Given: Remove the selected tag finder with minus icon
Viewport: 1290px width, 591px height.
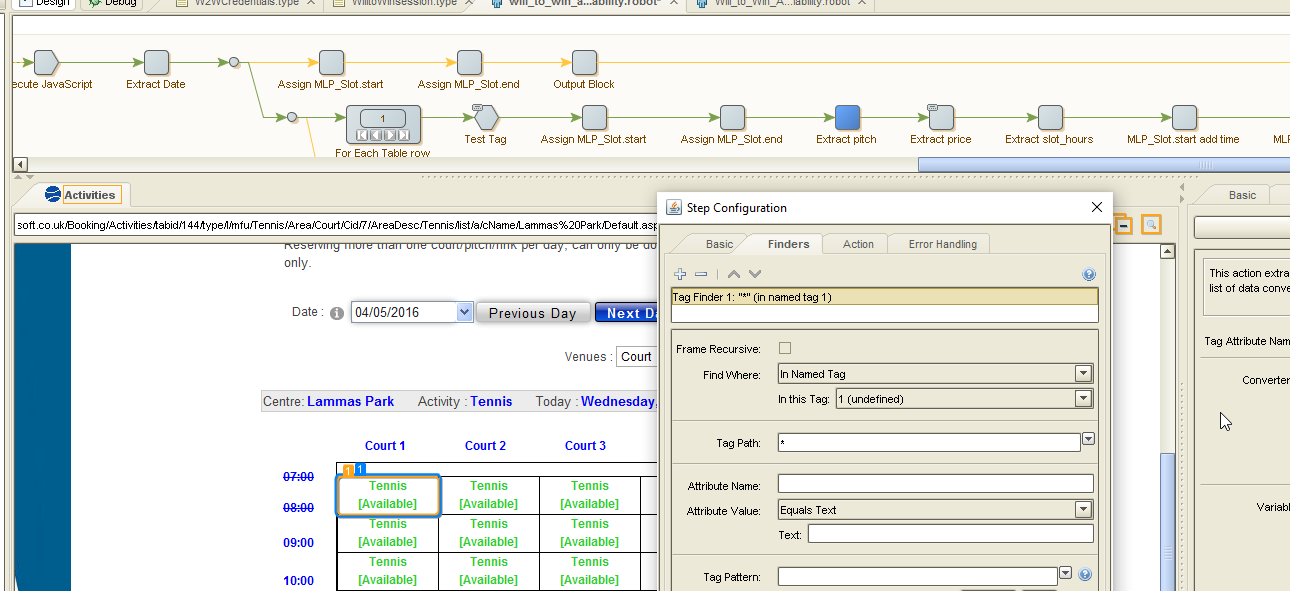Looking at the screenshot, I should [x=701, y=274].
